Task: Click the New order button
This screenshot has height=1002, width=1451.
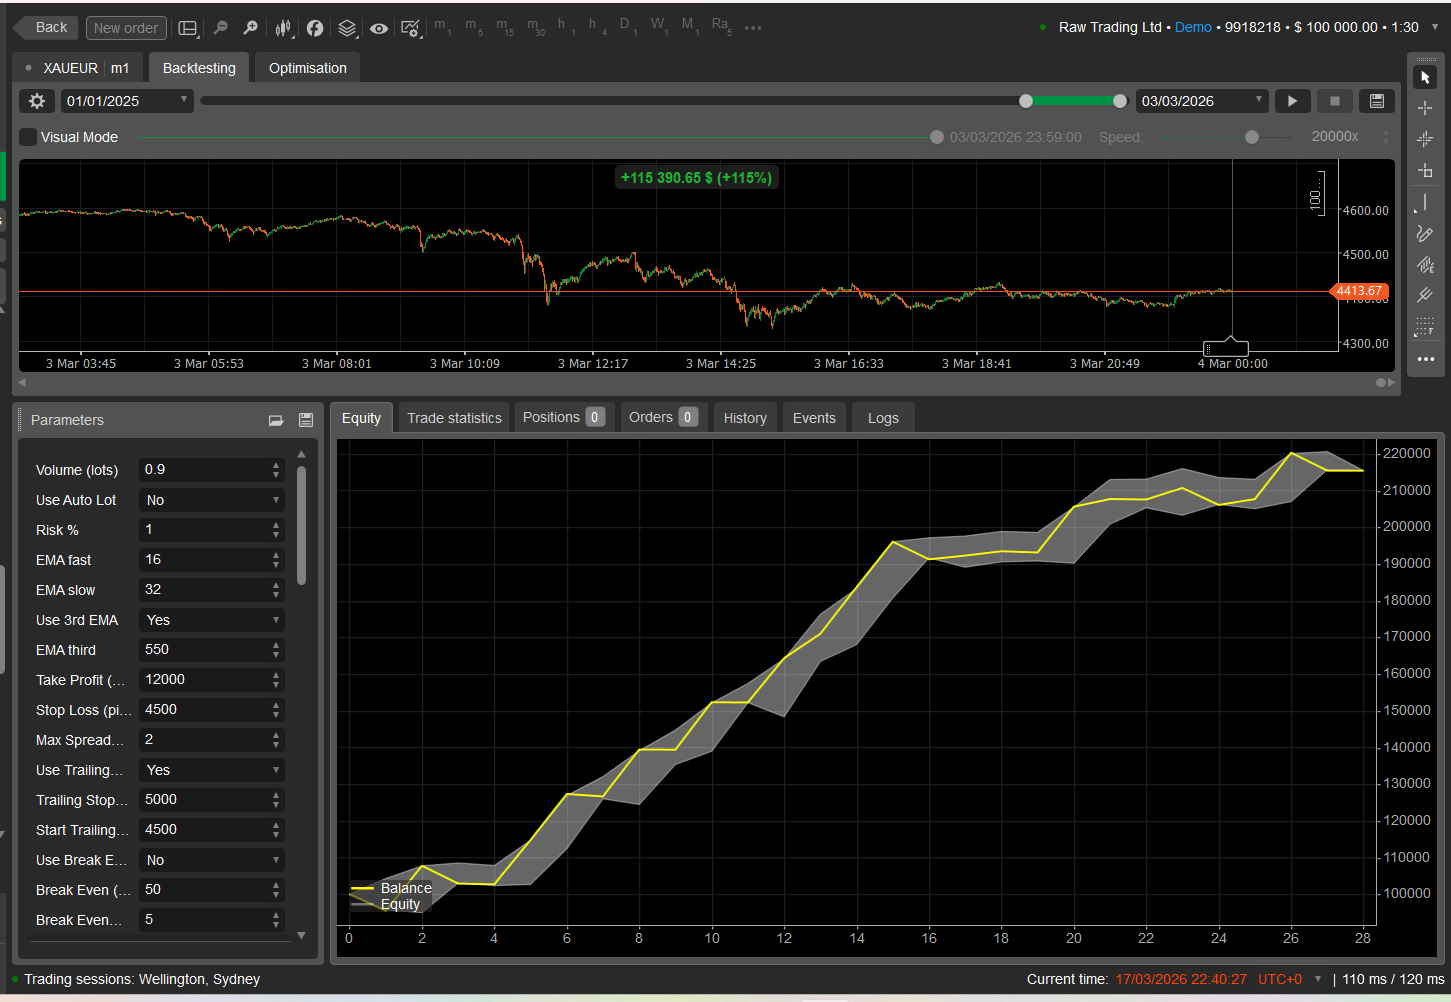Action: 126,28
